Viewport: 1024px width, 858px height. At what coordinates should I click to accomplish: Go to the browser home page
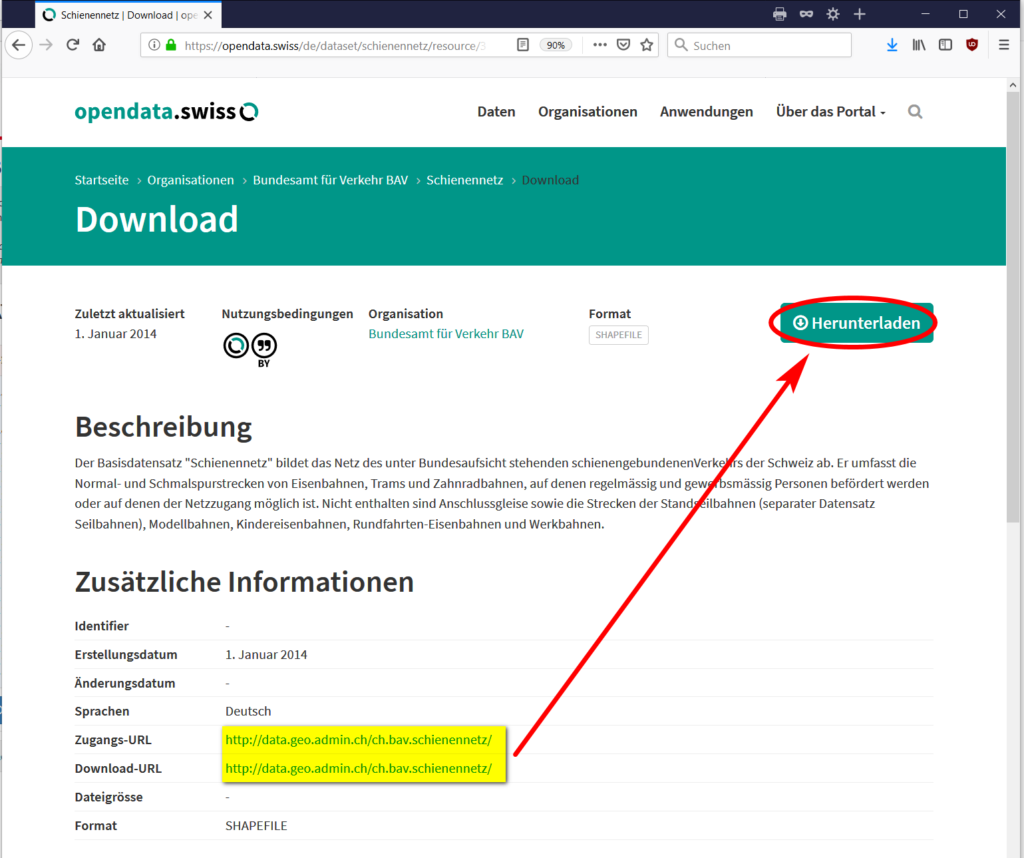click(x=99, y=45)
